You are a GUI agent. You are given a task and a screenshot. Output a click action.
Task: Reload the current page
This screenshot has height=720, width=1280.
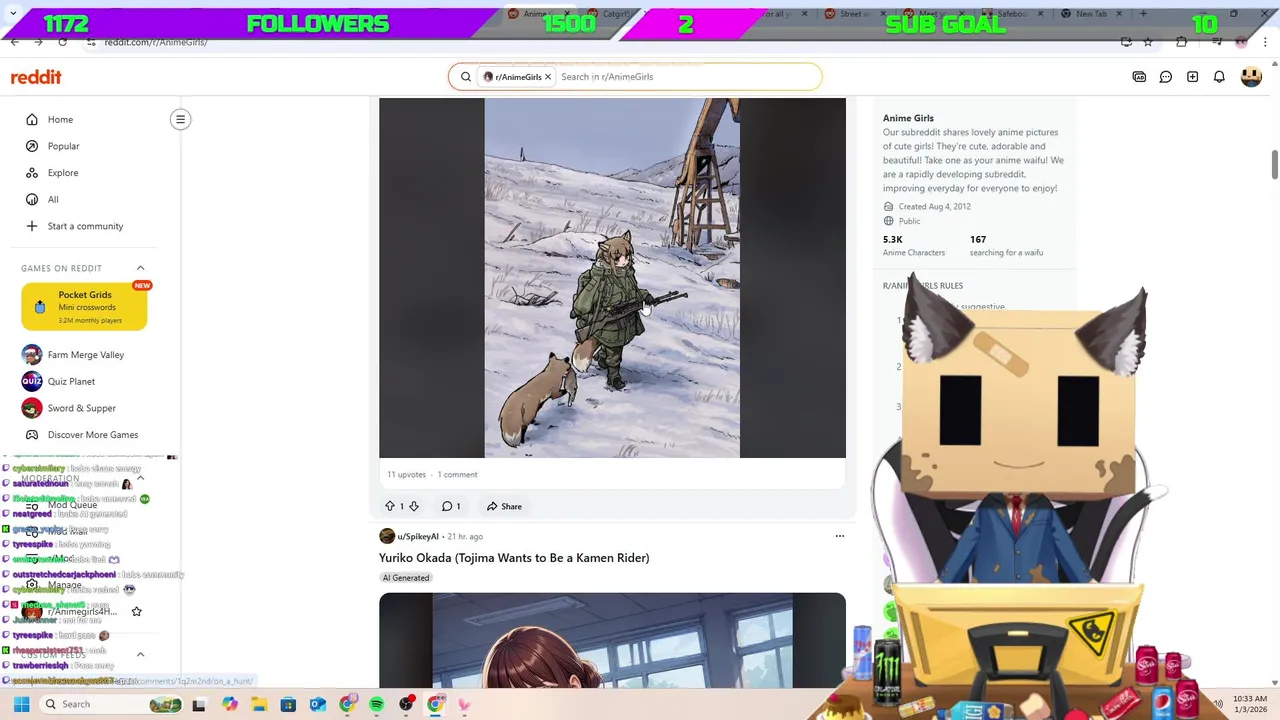(63, 42)
